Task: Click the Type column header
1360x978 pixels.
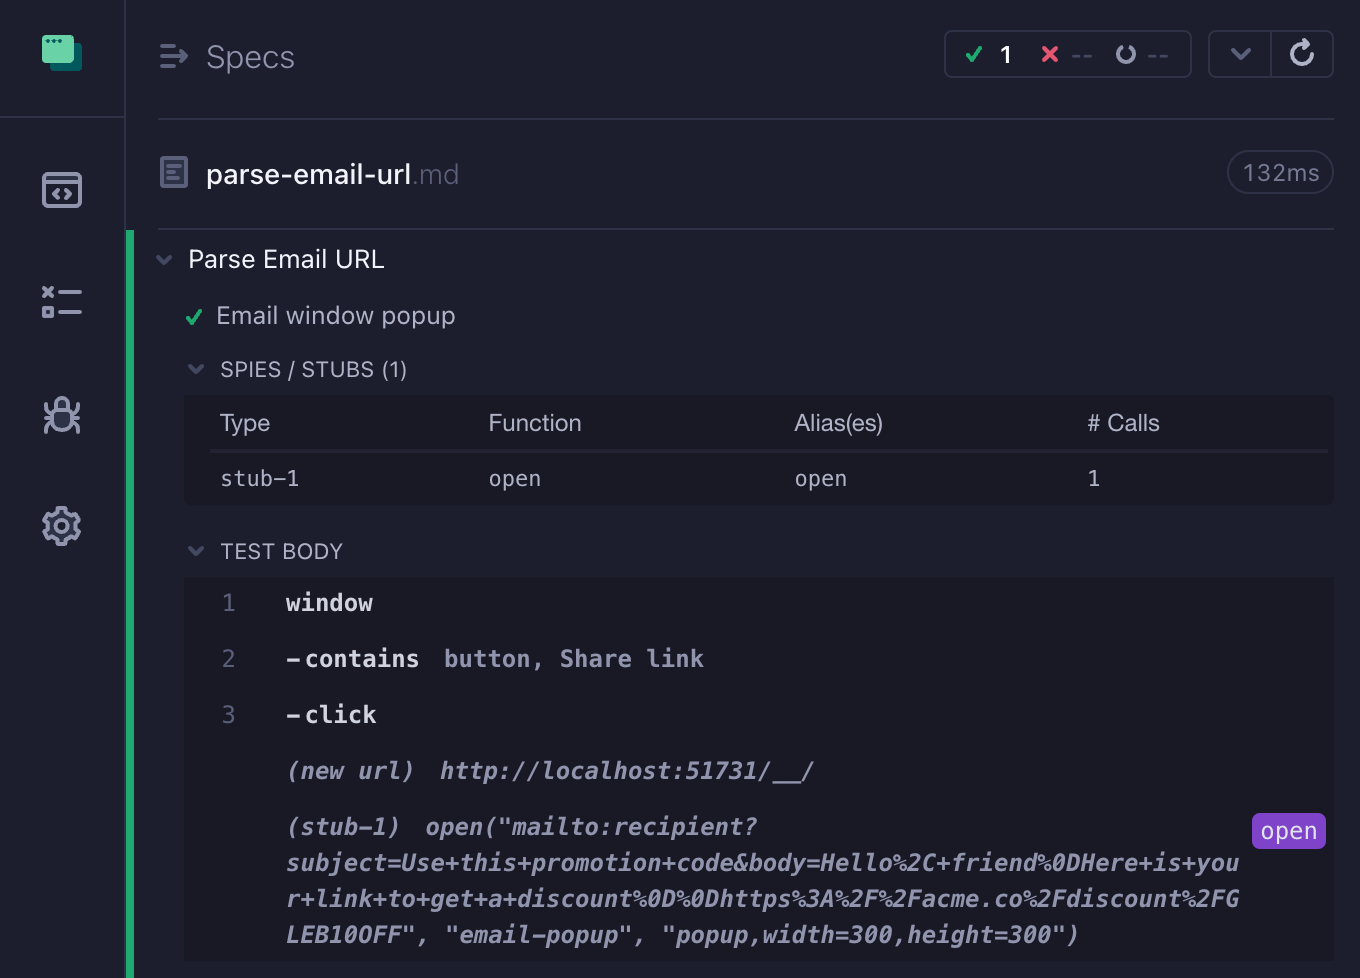Action: (245, 423)
